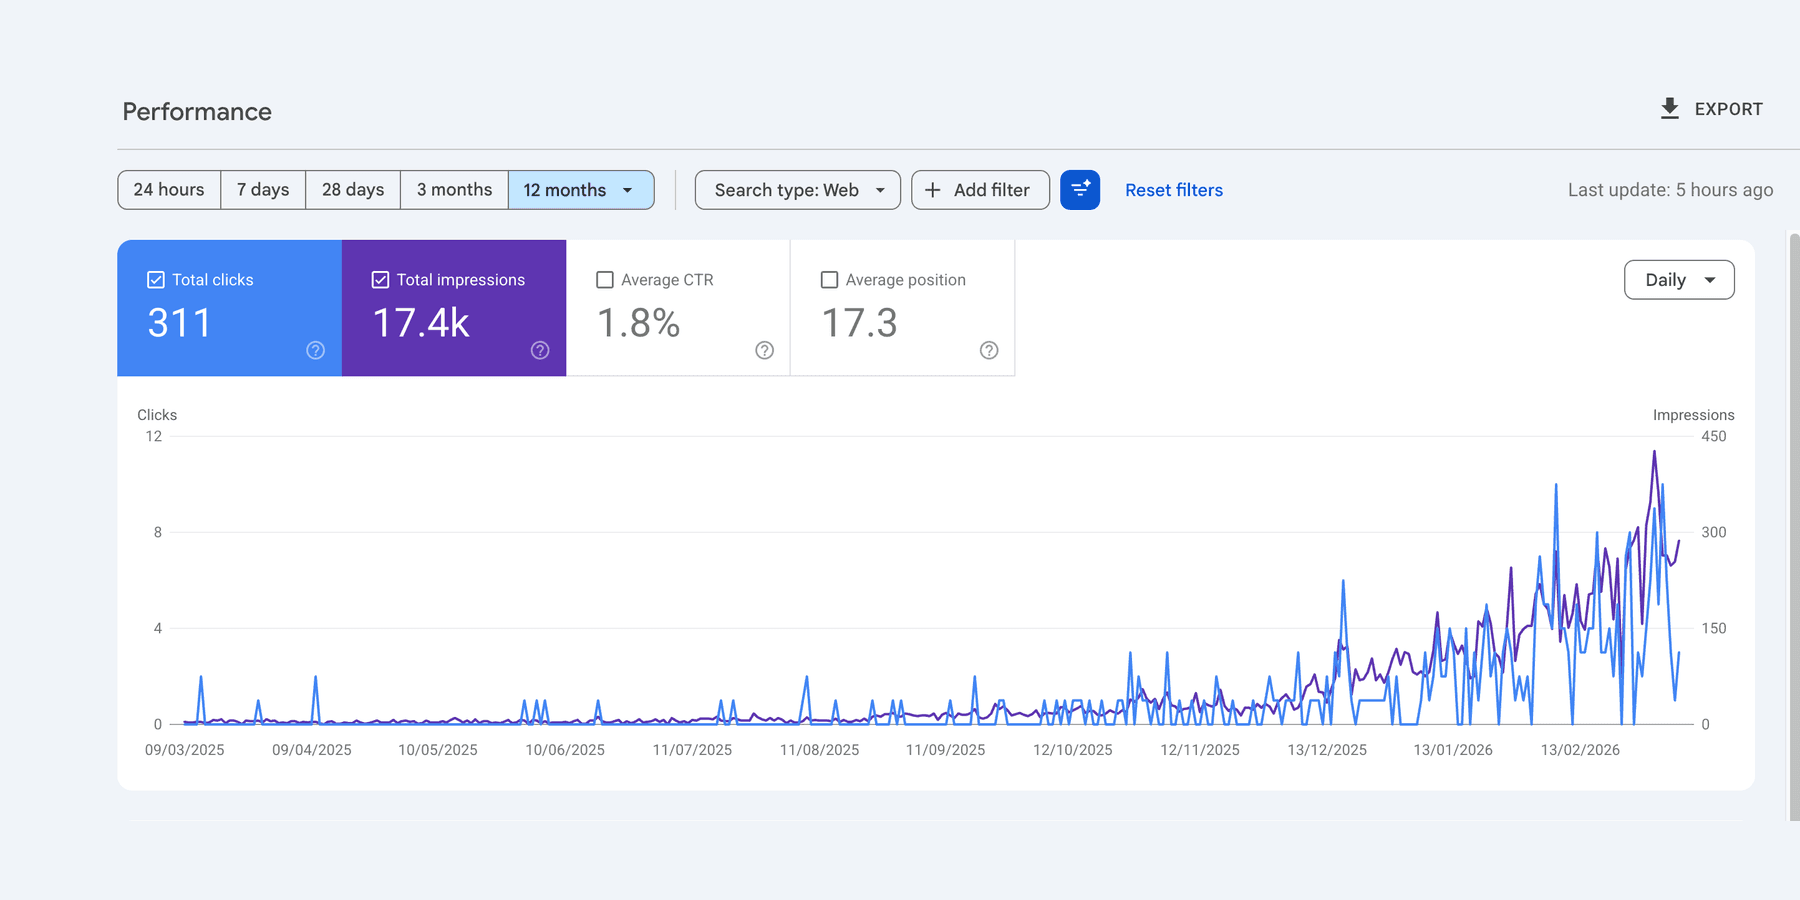Click the Last update: 5 hours ago text
Screen dimensions: 1800x900
point(1670,190)
